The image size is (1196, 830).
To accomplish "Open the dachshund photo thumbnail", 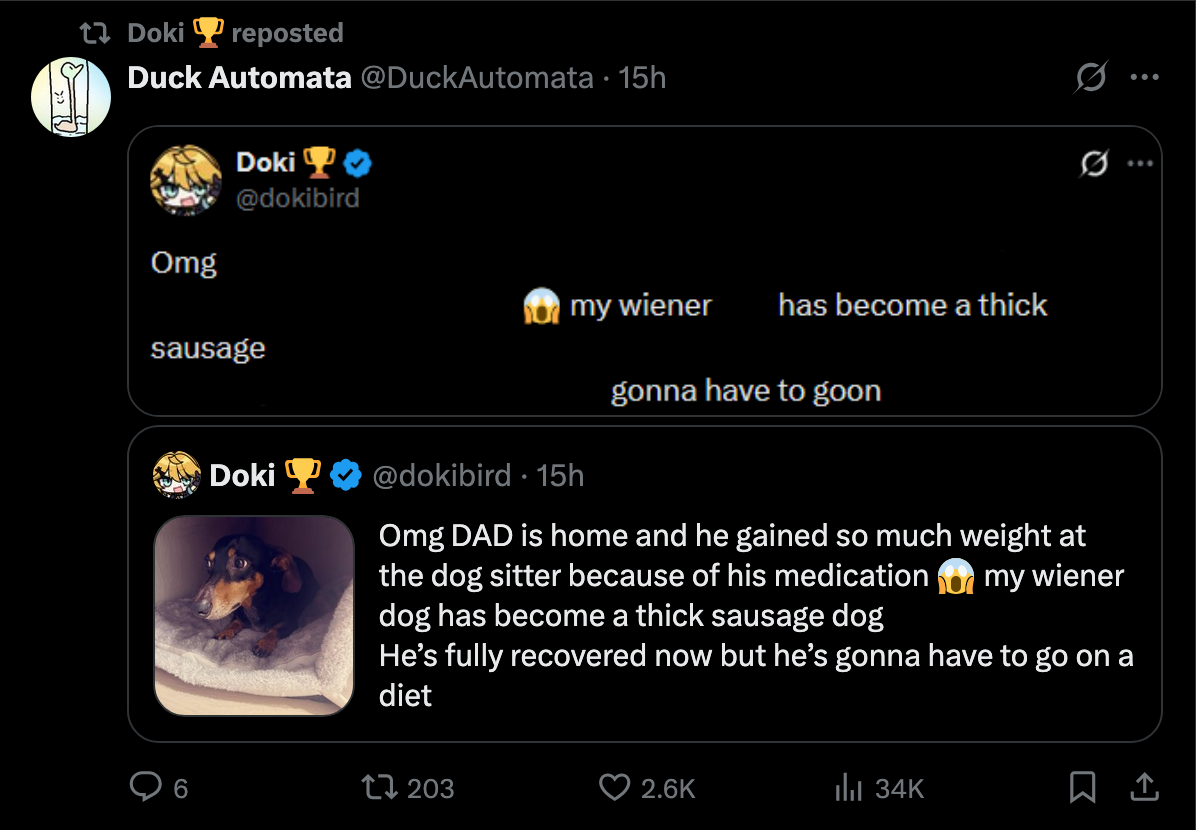I will click(x=254, y=615).
